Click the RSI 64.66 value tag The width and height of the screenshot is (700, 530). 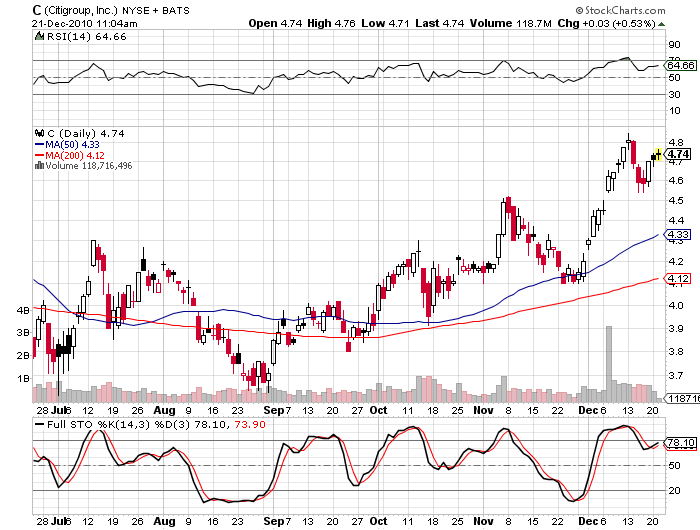coord(680,66)
